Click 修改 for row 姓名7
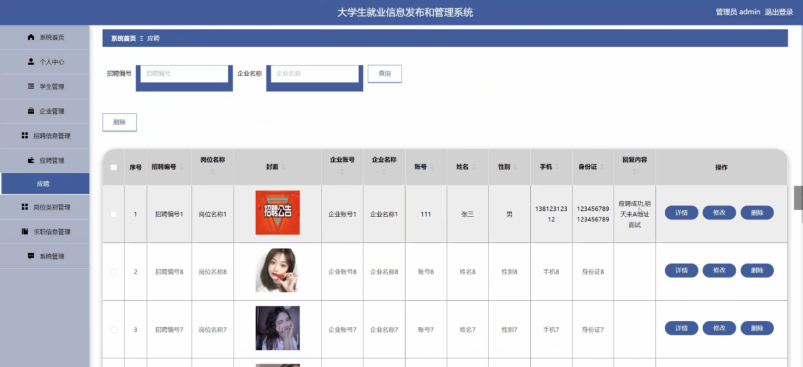This screenshot has width=803, height=367. [x=719, y=328]
